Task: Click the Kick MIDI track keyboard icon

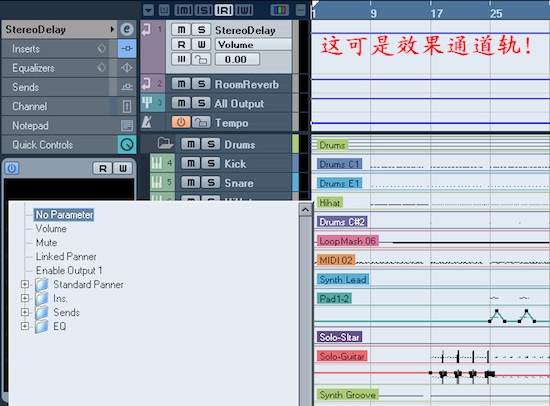Action: [157, 163]
